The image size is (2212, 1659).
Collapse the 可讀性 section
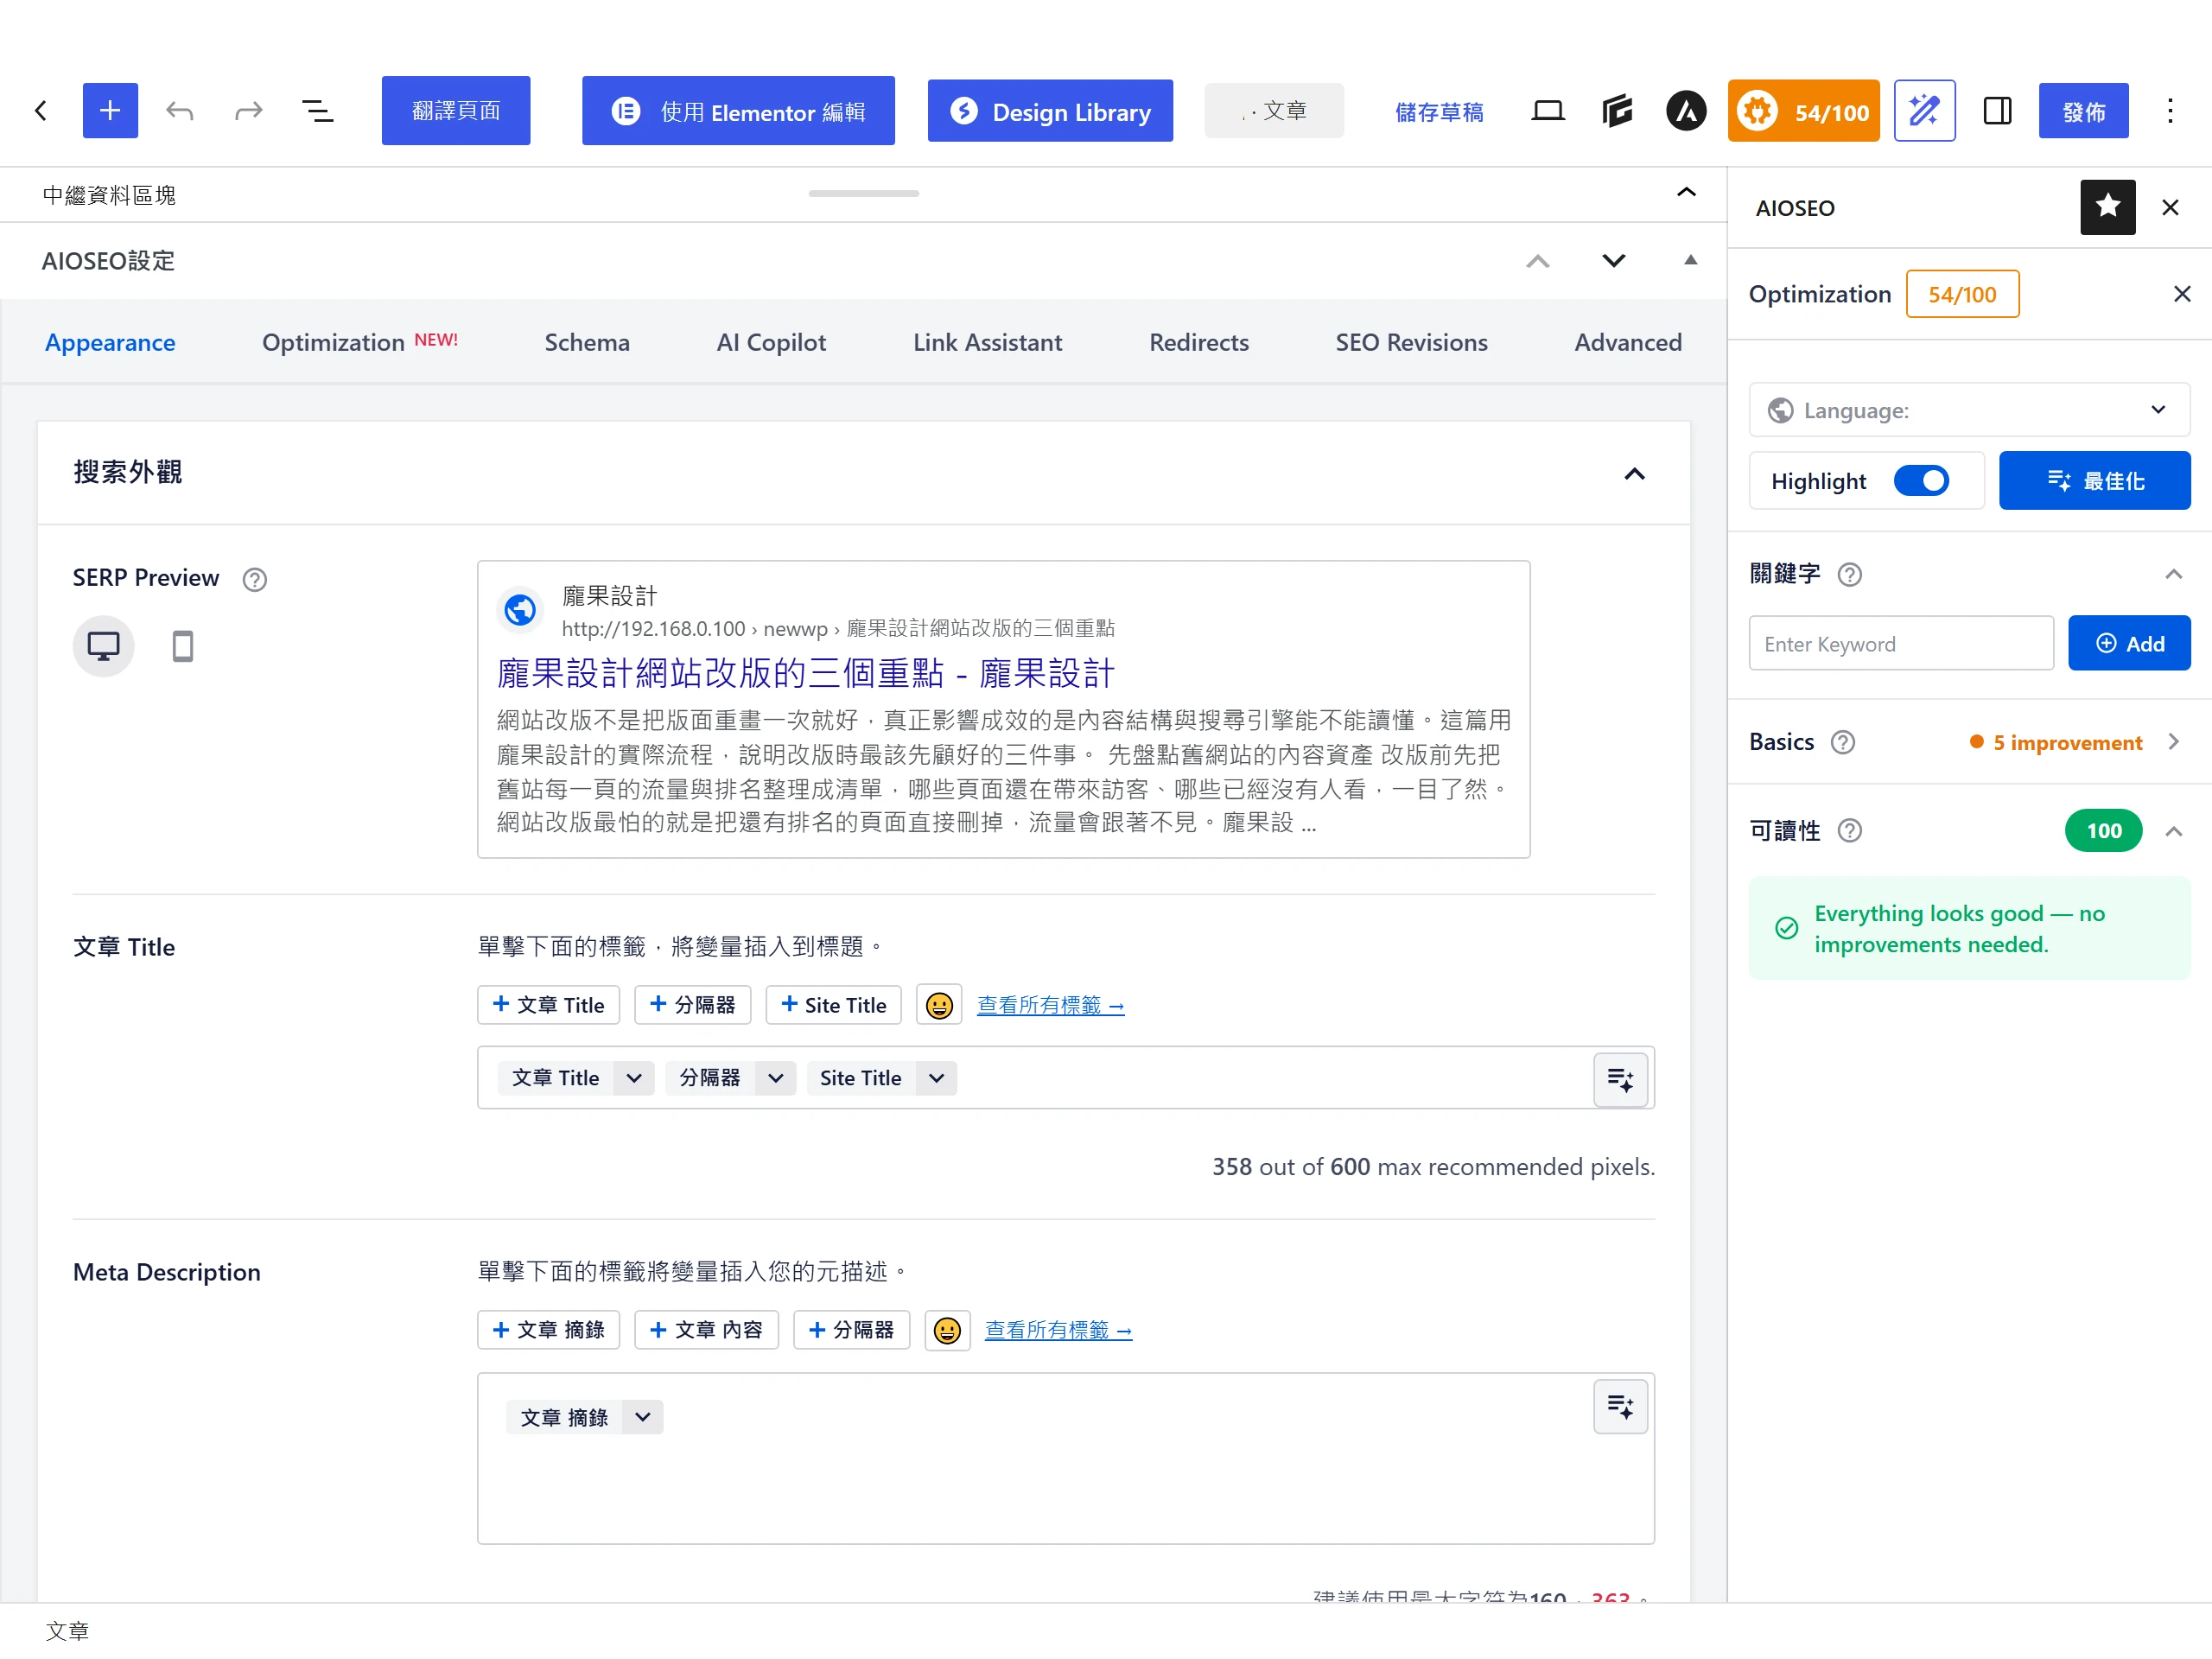pos(2173,831)
